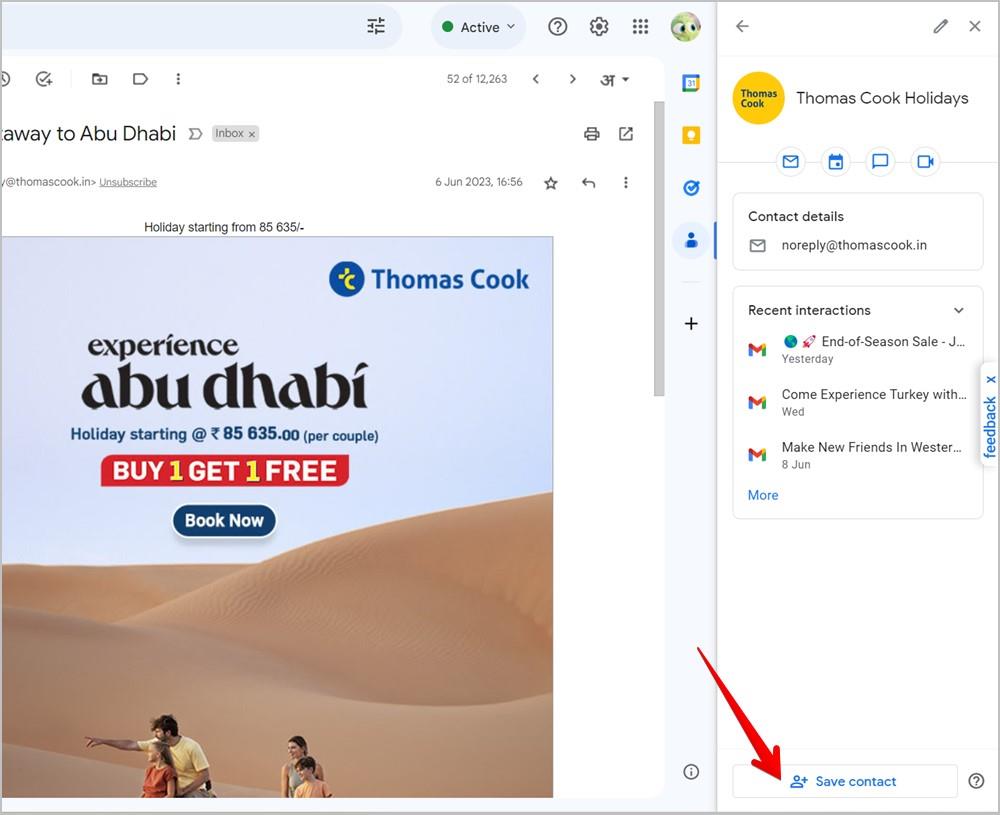Start chat with this contact

coord(880,162)
